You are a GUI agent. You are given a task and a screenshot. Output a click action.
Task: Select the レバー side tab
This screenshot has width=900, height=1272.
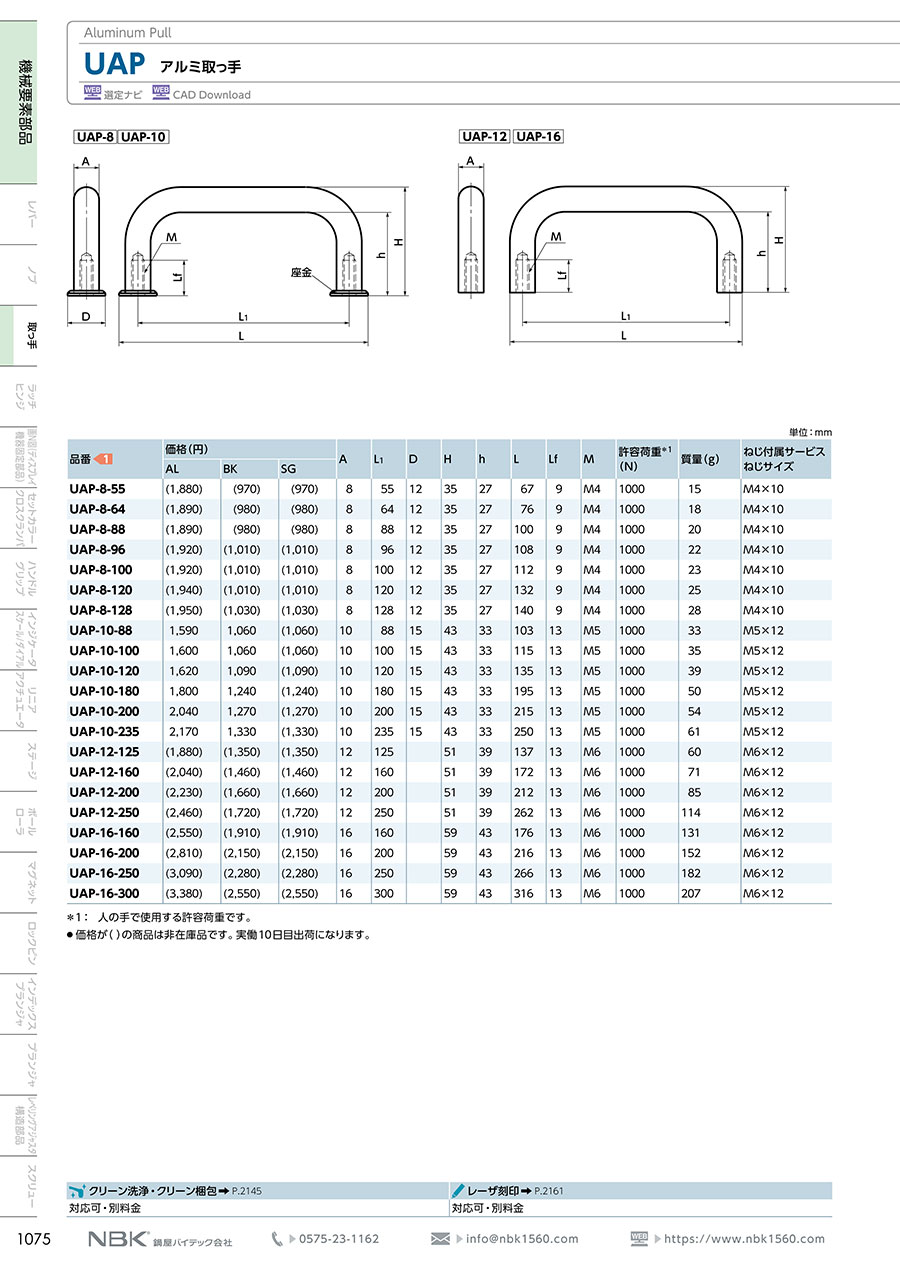tap(32, 215)
